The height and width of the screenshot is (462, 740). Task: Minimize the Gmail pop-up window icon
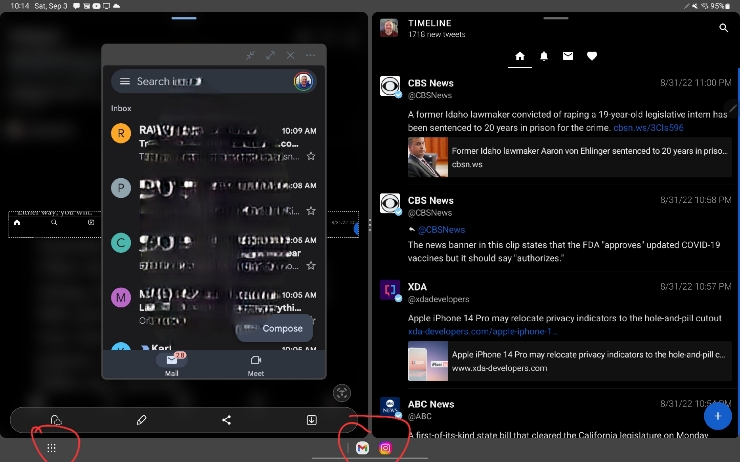tap(250, 55)
